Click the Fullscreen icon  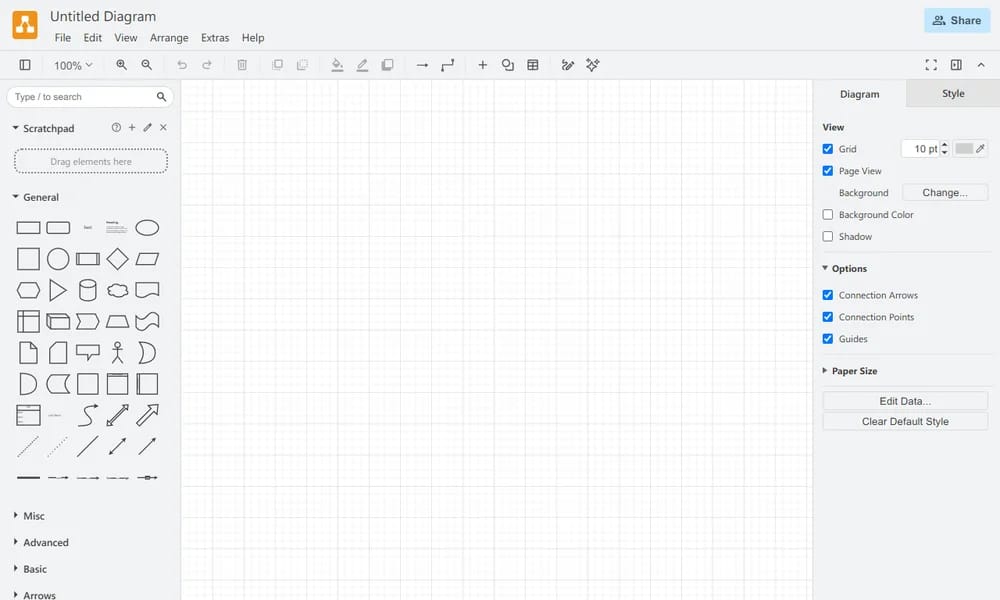point(931,65)
